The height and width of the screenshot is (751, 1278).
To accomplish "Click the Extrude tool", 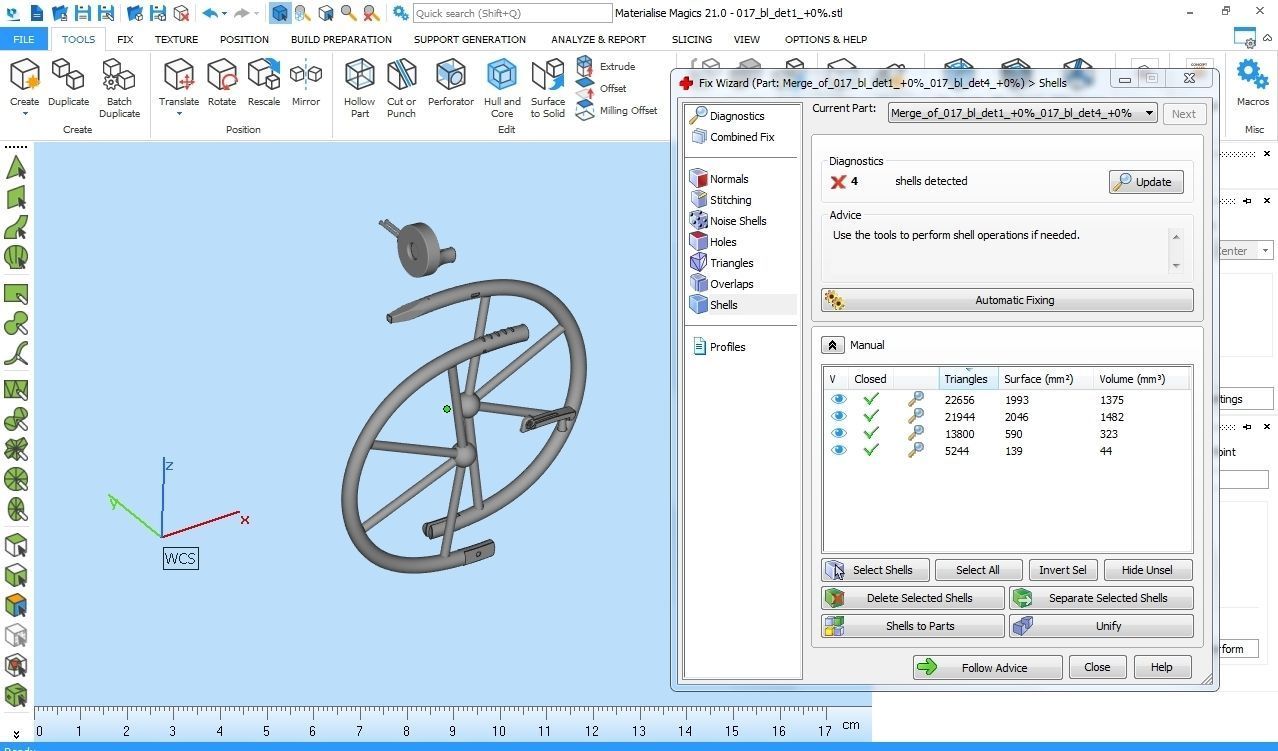I will (x=606, y=66).
